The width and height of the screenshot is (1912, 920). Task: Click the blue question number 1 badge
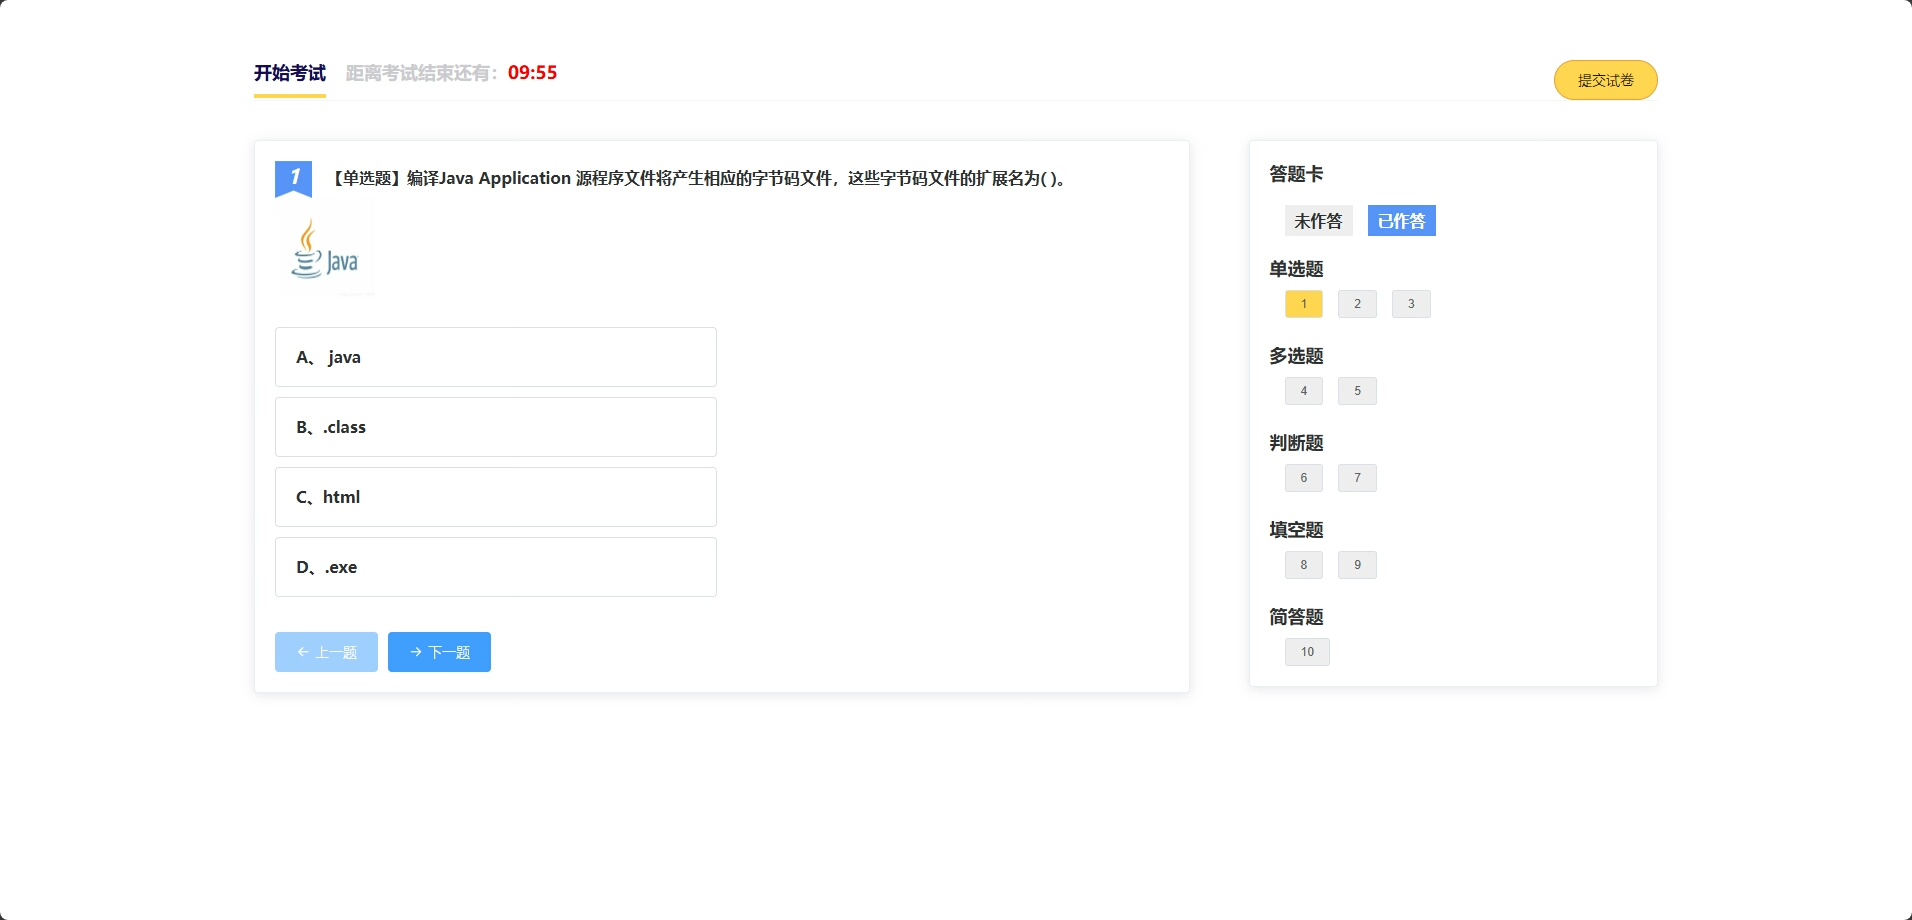[x=293, y=178]
